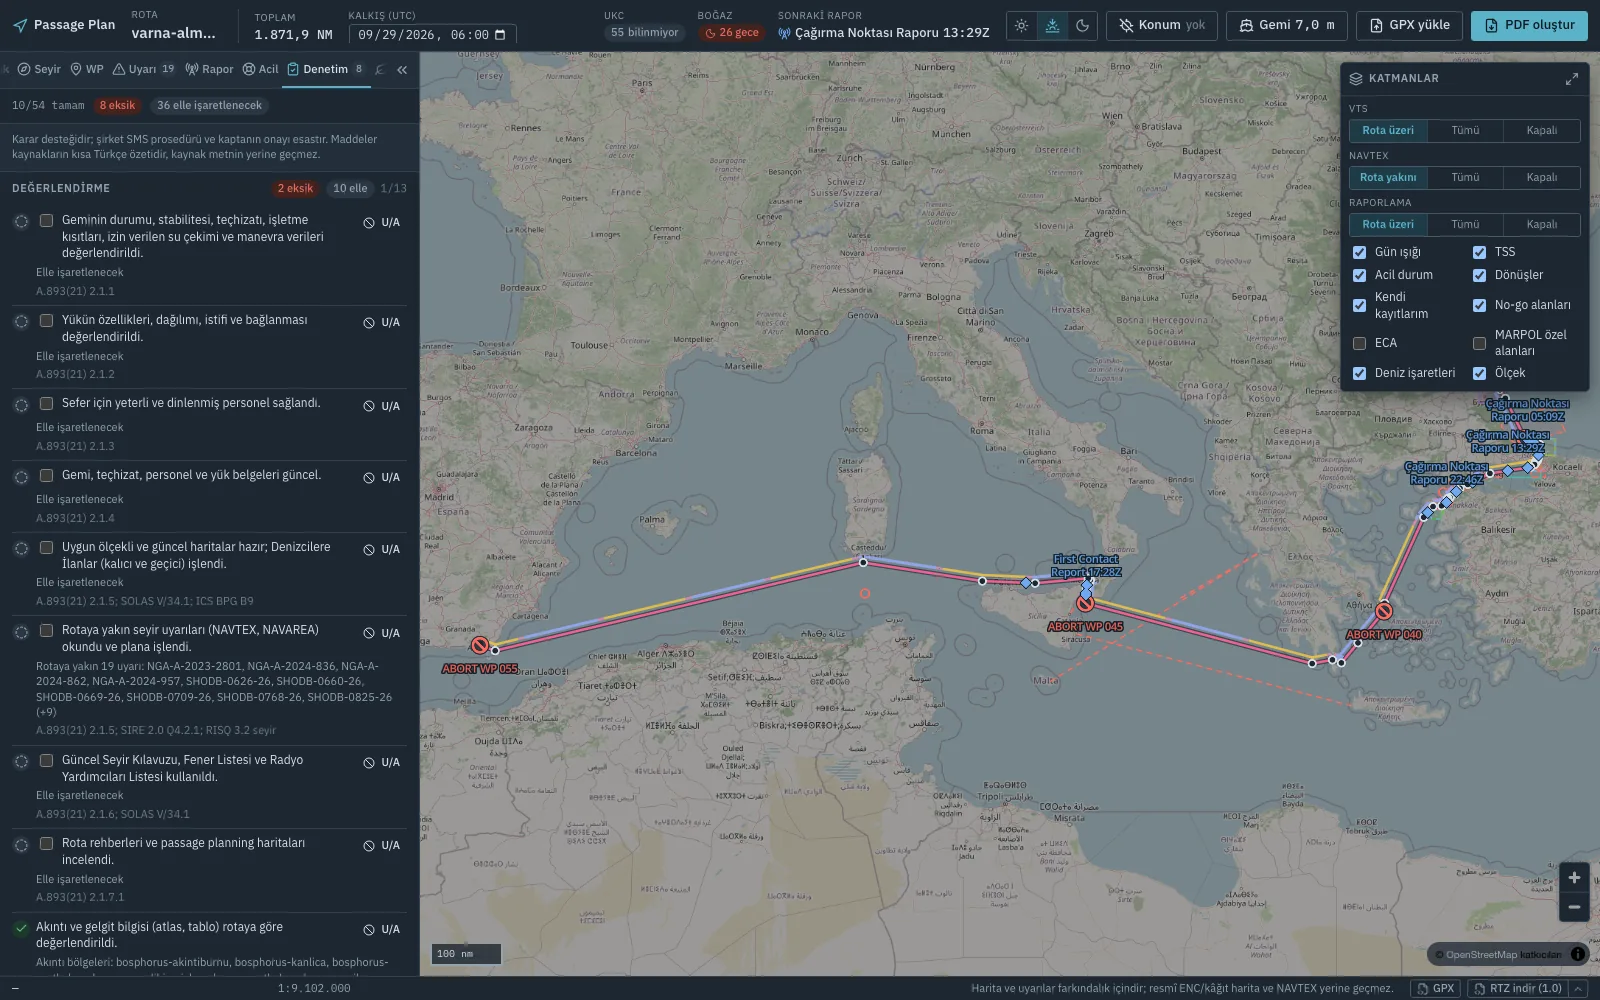
Task: Click the Konum yok button
Action: 1161,26
